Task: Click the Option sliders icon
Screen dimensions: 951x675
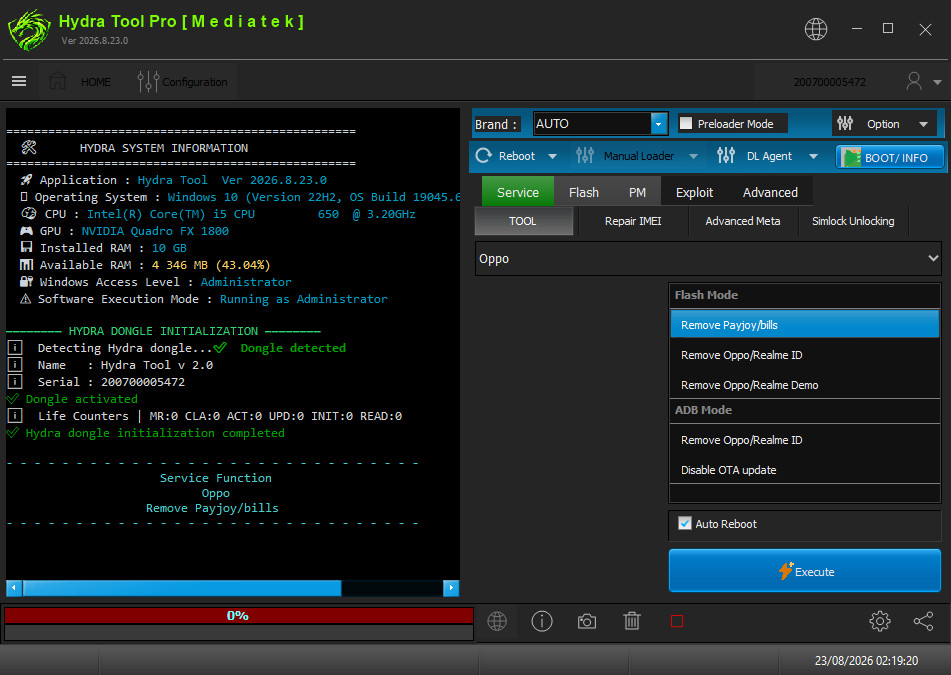Action: 845,124
